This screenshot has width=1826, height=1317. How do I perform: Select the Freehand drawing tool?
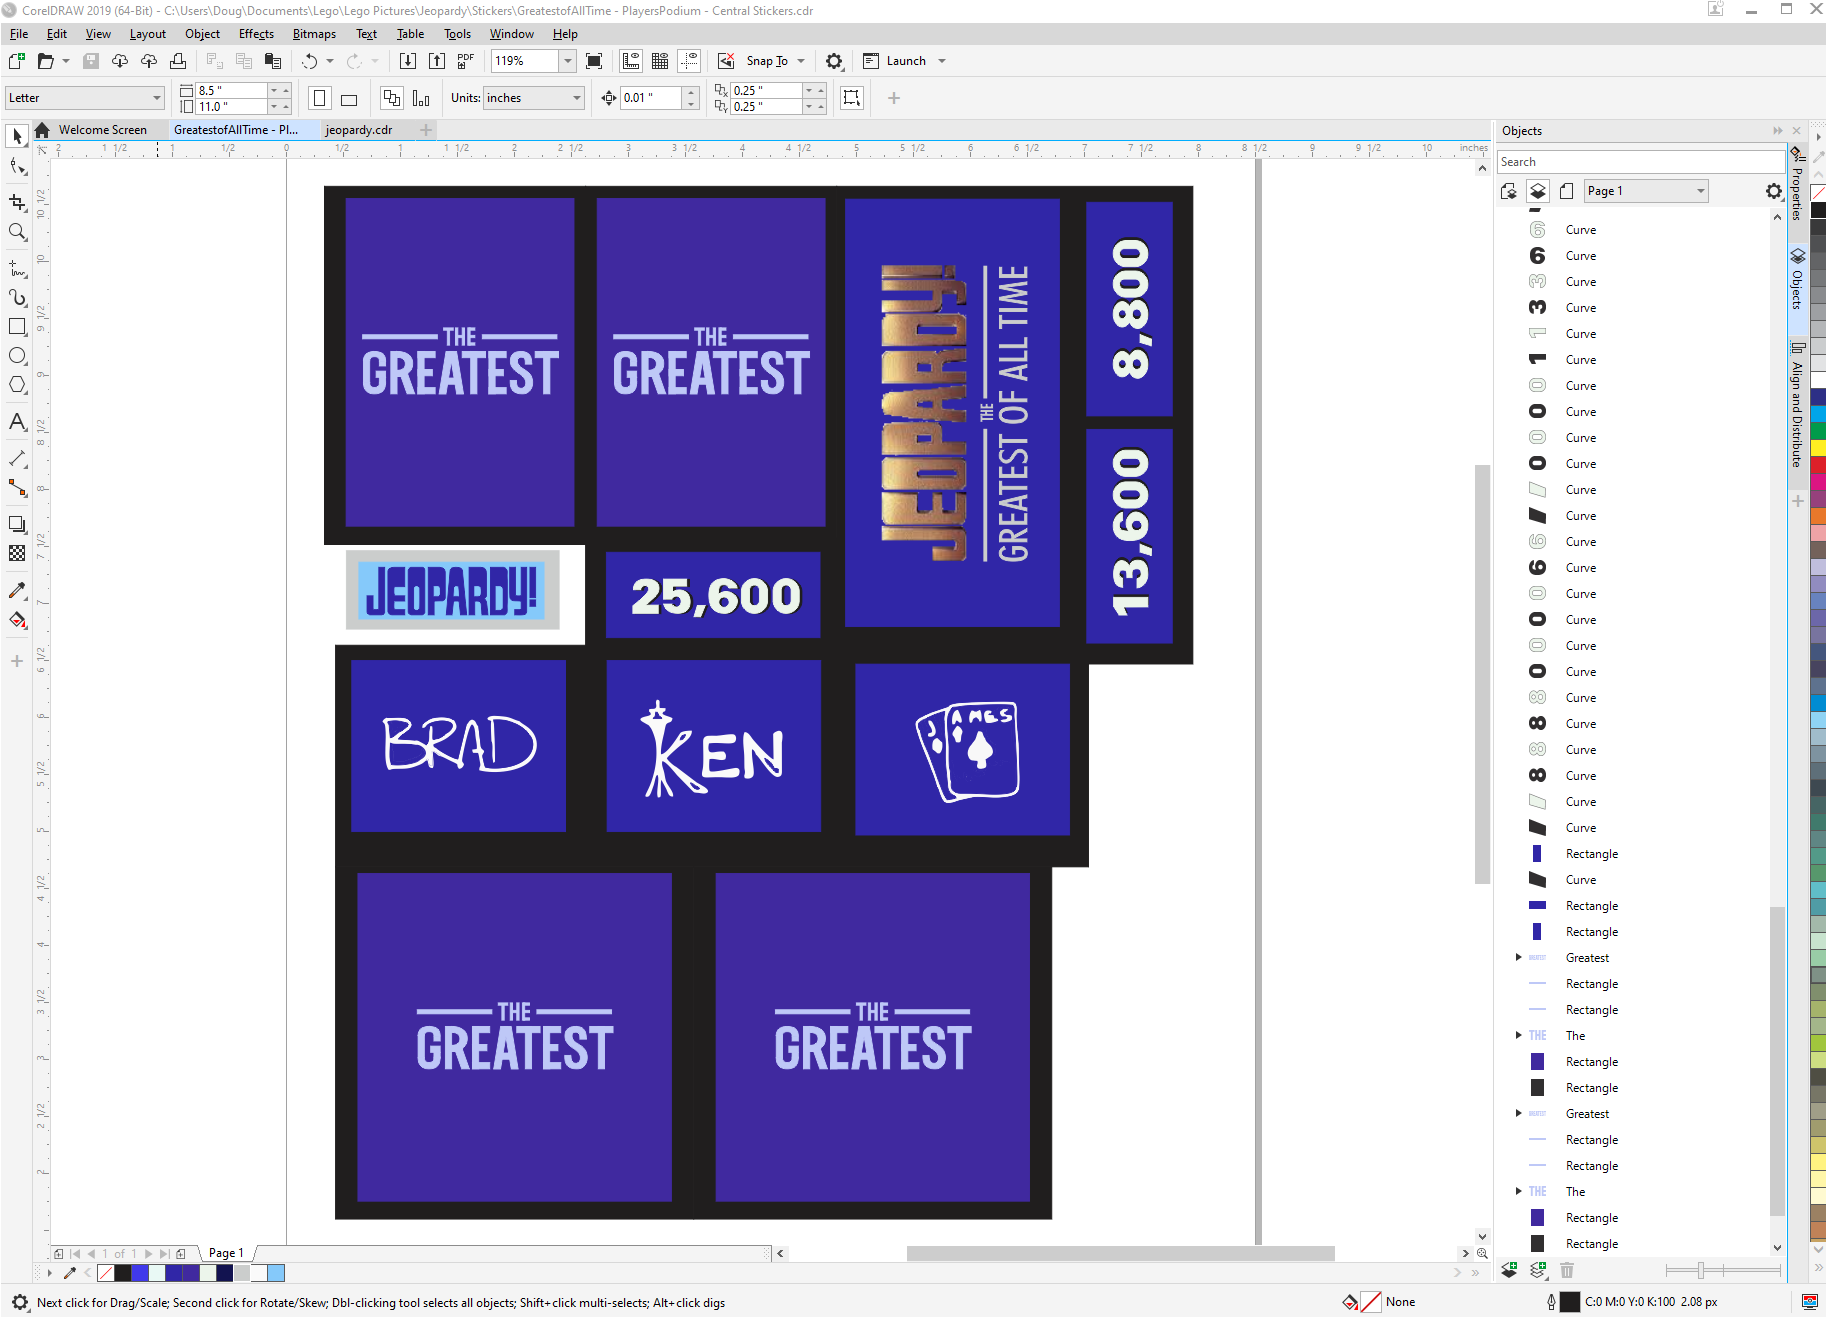tap(17, 268)
